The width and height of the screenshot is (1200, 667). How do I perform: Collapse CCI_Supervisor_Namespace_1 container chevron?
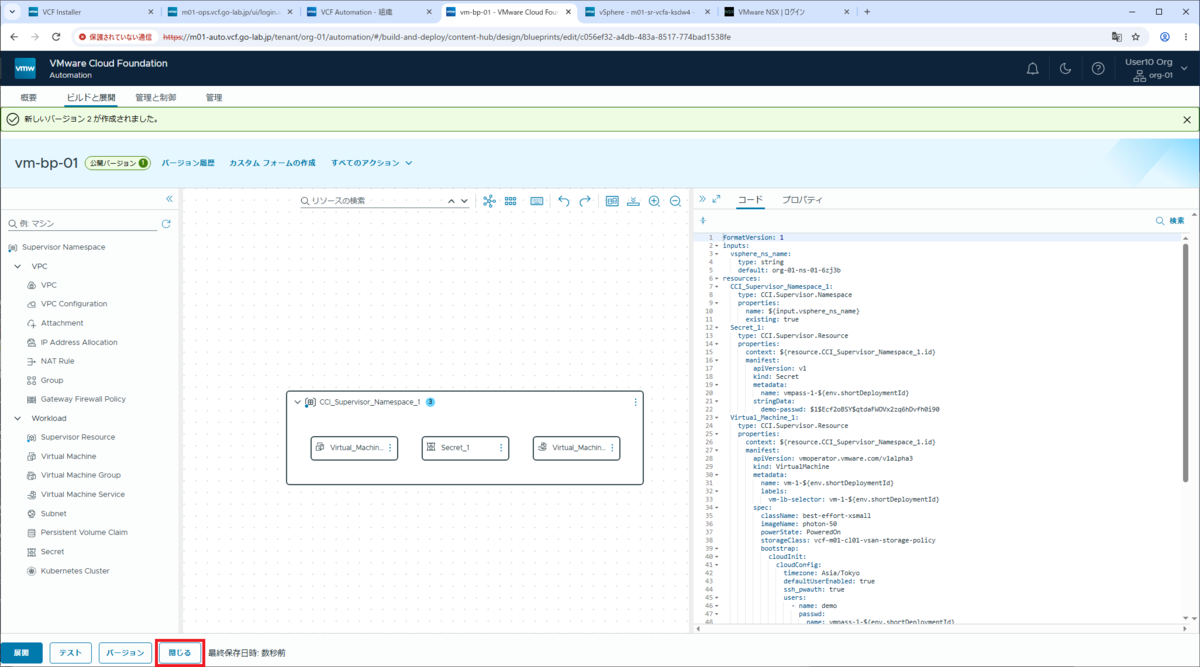coord(297,402)
